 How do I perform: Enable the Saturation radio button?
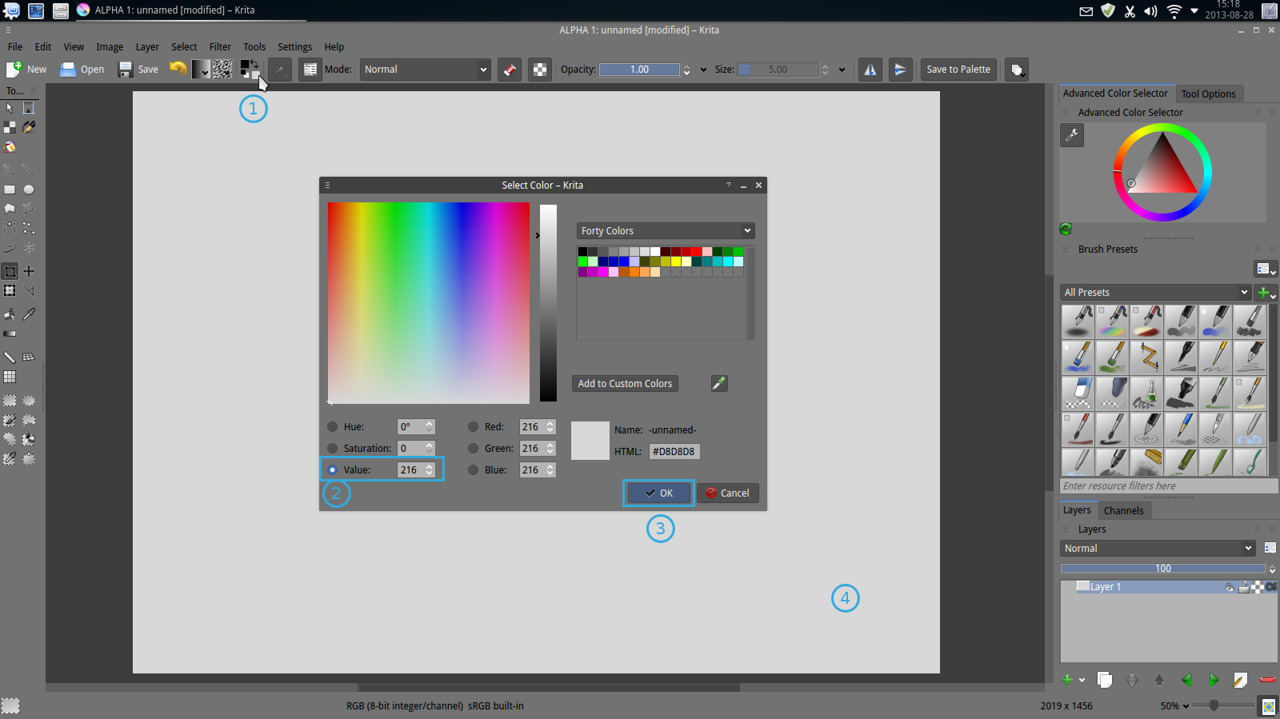[331, 448]
